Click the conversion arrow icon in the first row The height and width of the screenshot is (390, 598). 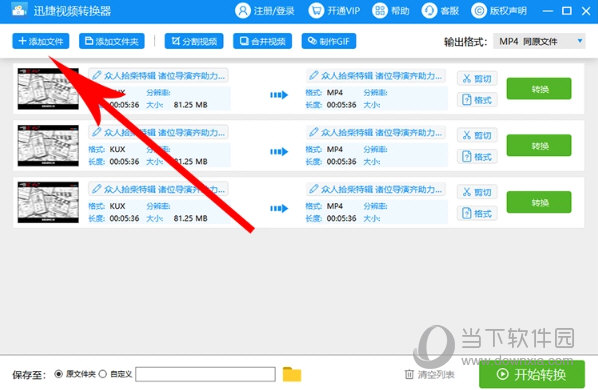(x=279, y=95)
